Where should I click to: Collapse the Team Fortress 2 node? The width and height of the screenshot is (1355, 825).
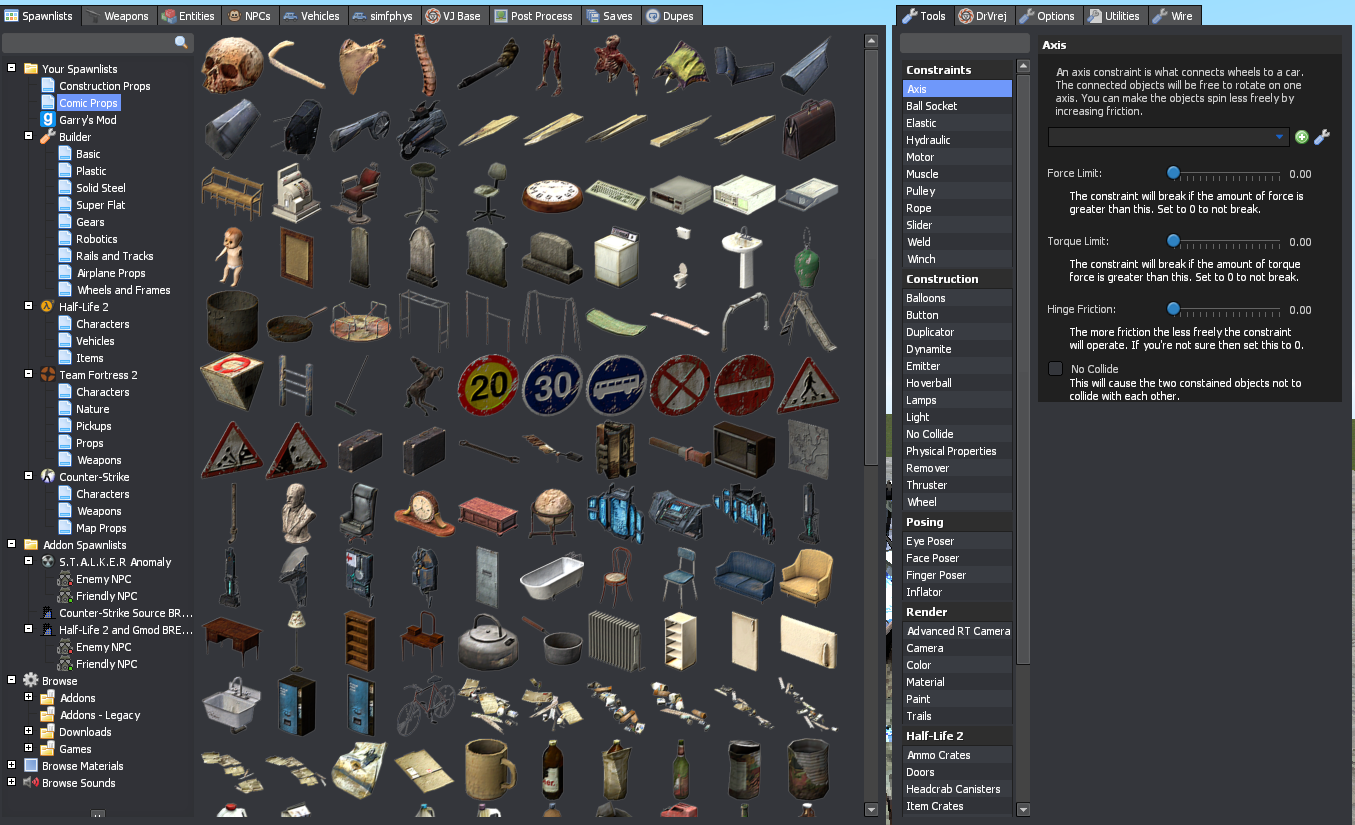pyautogui.click(x=29, y=375)
